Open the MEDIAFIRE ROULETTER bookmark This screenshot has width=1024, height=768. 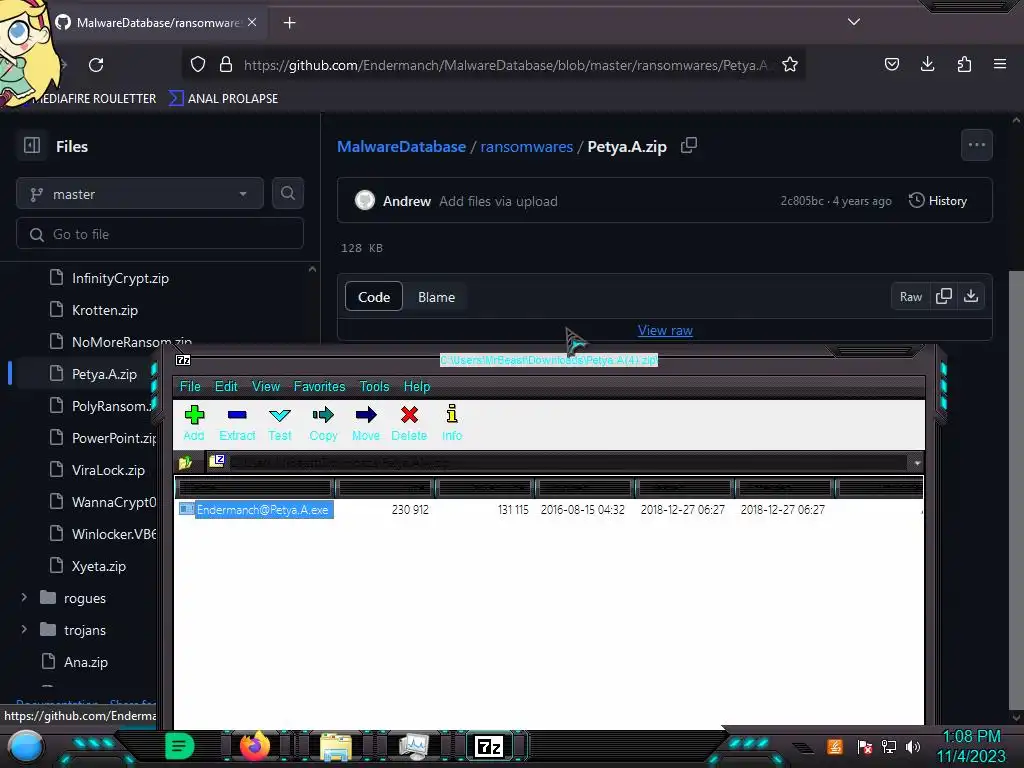tap(93, 99)
